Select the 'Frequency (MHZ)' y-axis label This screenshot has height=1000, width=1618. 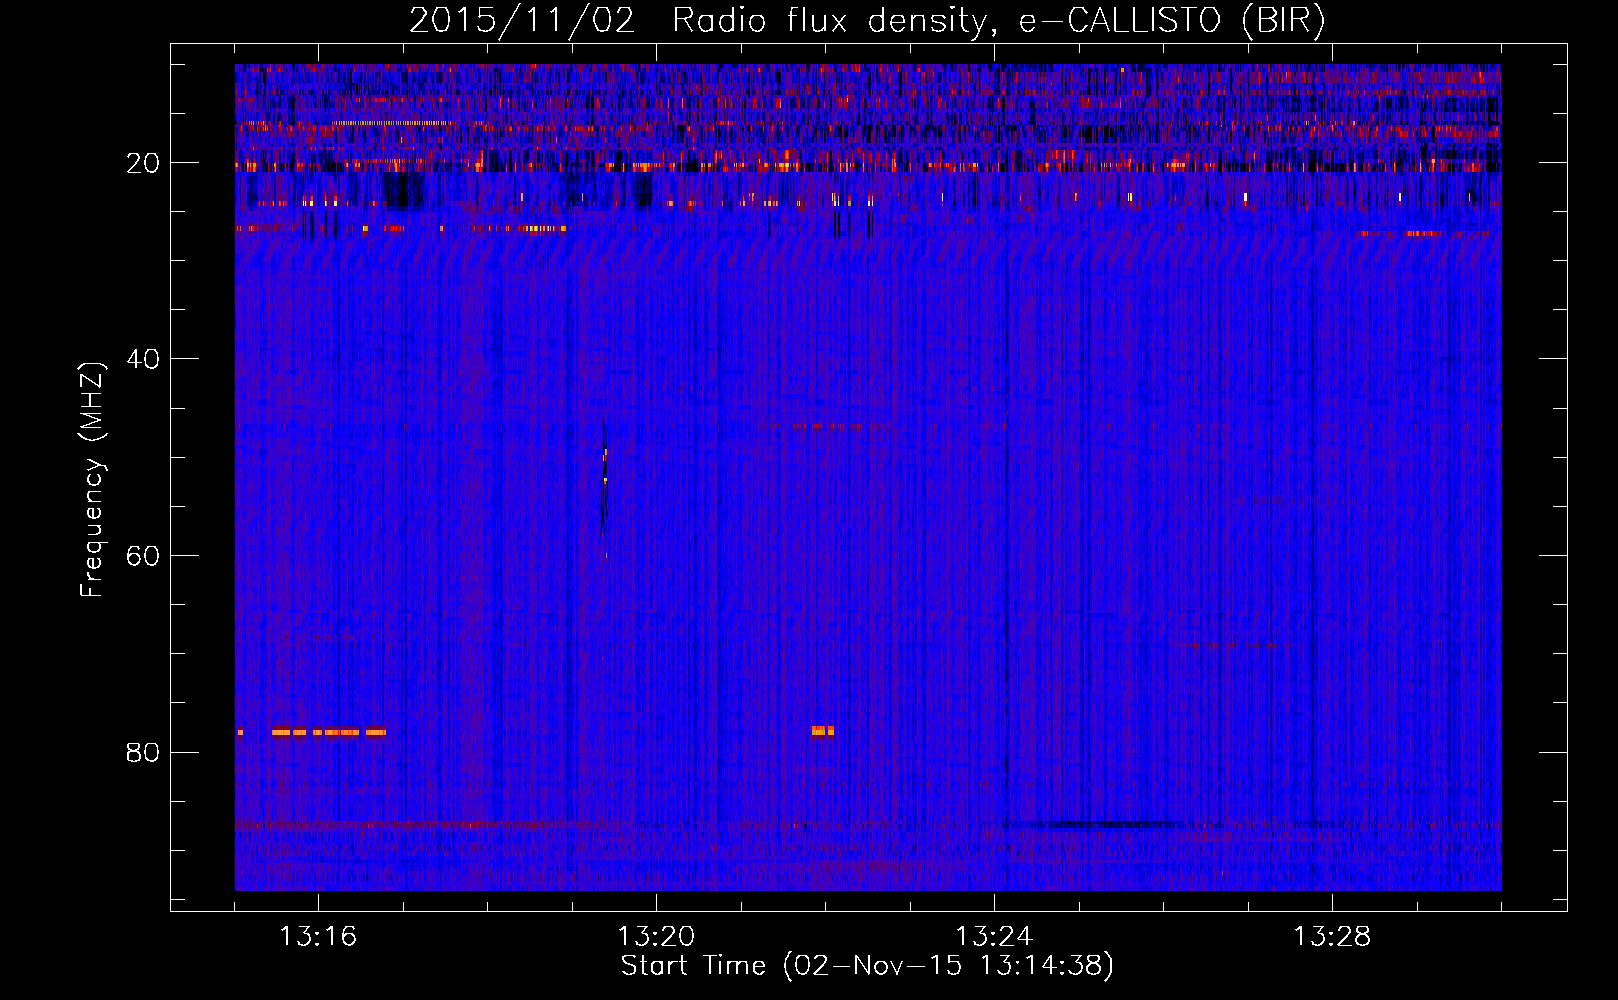92,480
